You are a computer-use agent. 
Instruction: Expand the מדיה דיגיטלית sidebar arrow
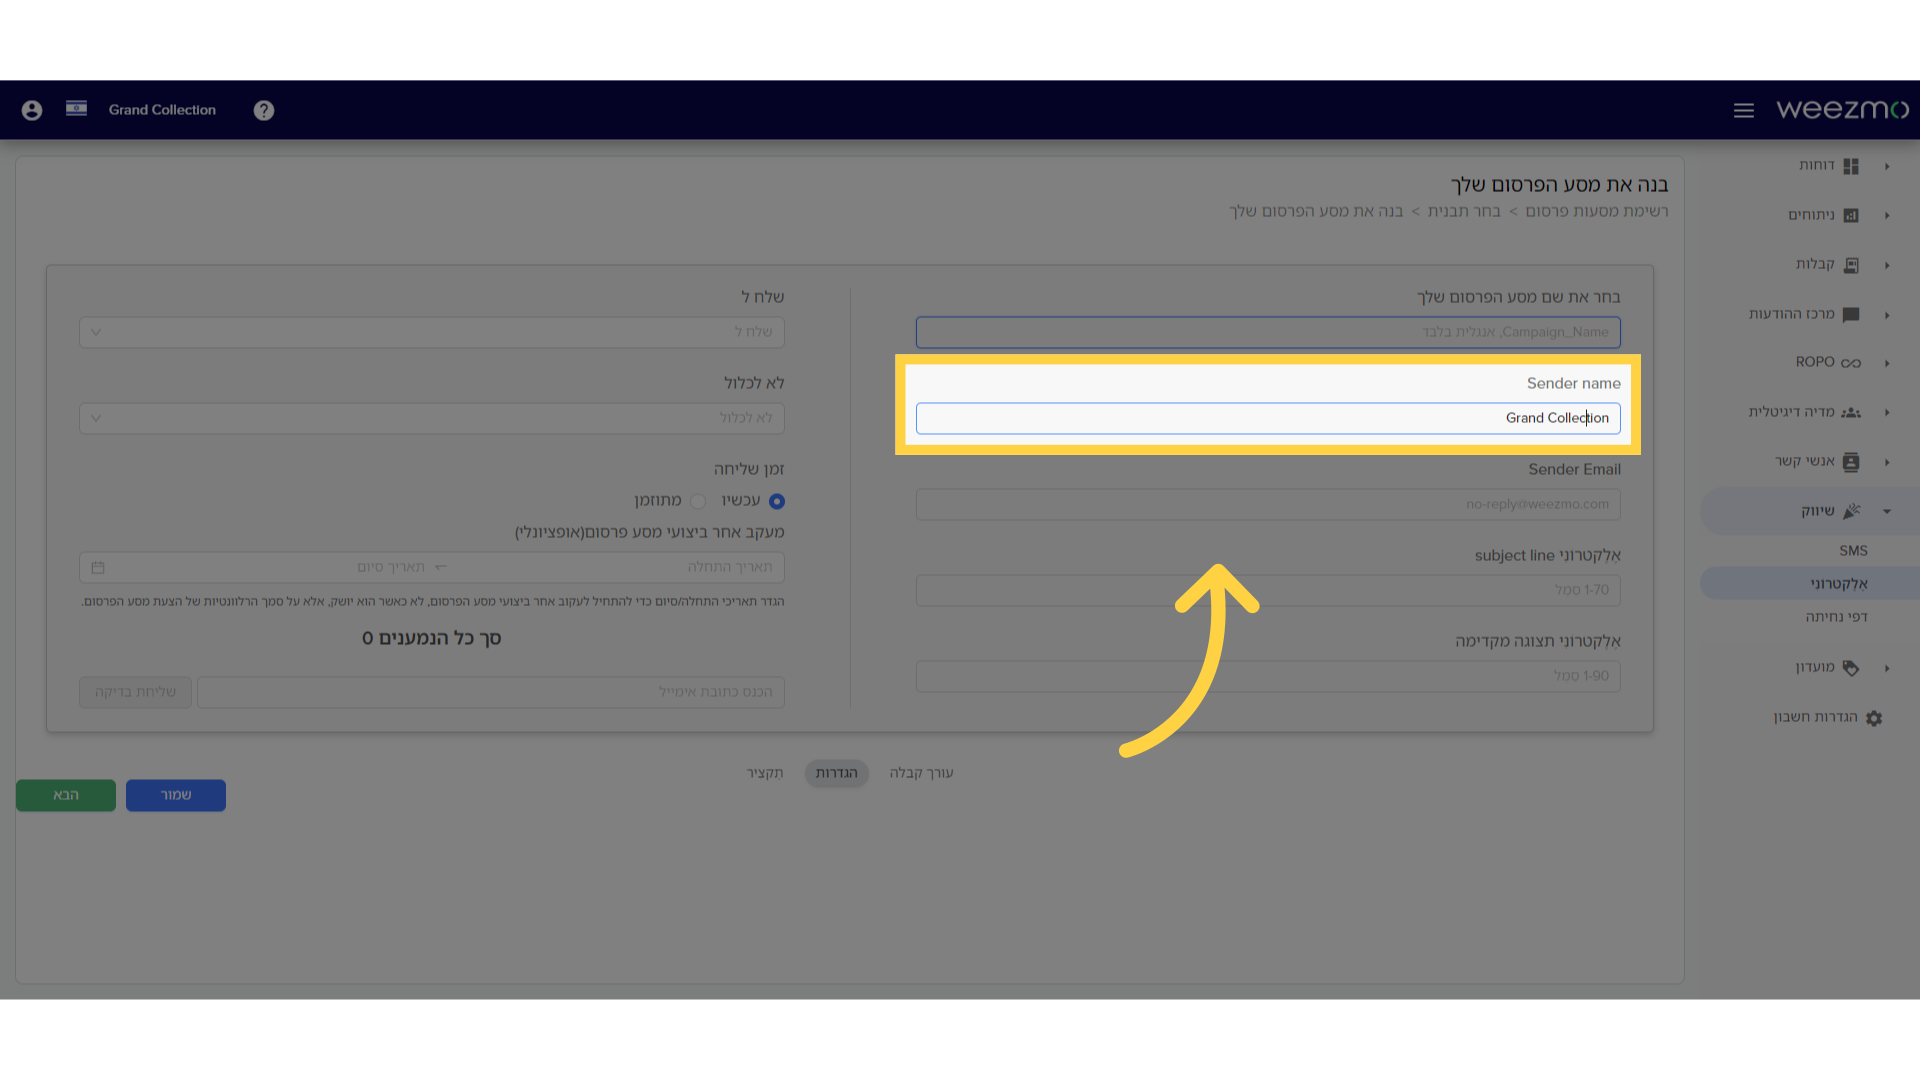(1887, 412)
